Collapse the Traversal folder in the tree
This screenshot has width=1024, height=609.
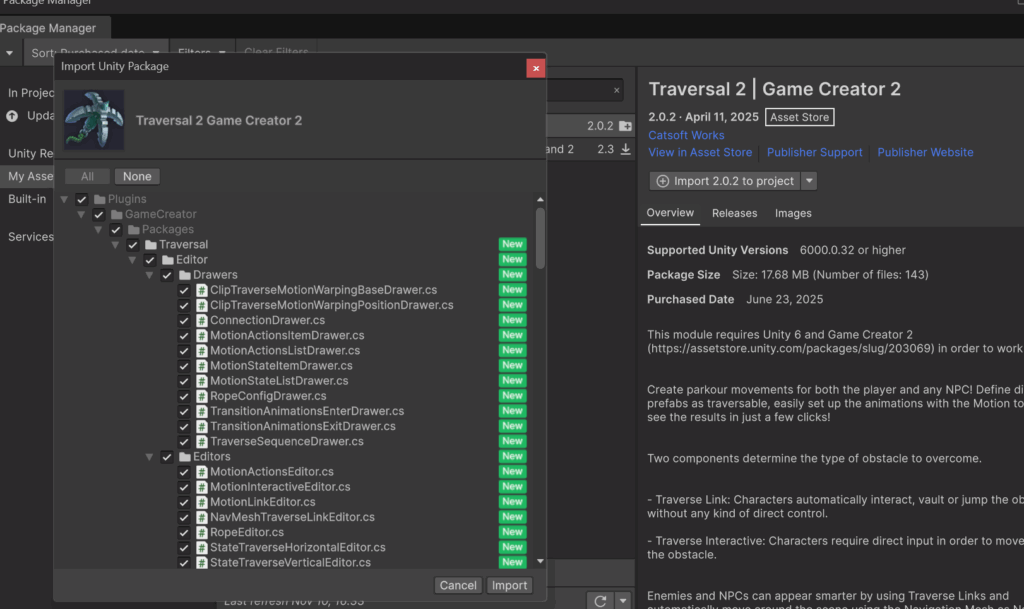coord(116,245)
